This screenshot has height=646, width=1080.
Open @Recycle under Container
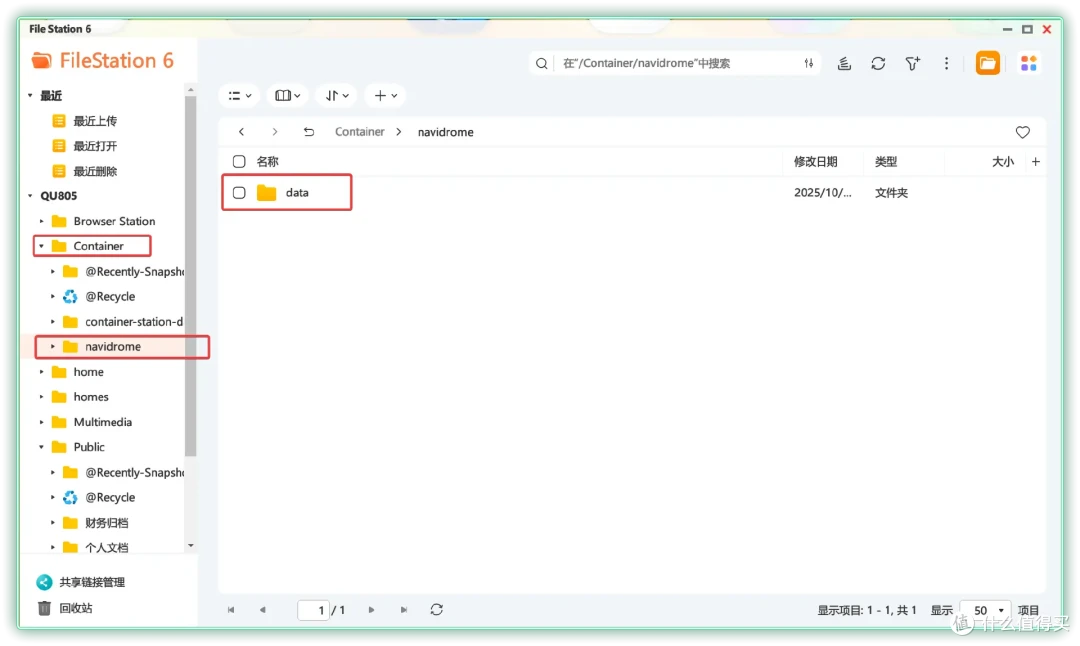pyautogui.click(x=110, y=297)
